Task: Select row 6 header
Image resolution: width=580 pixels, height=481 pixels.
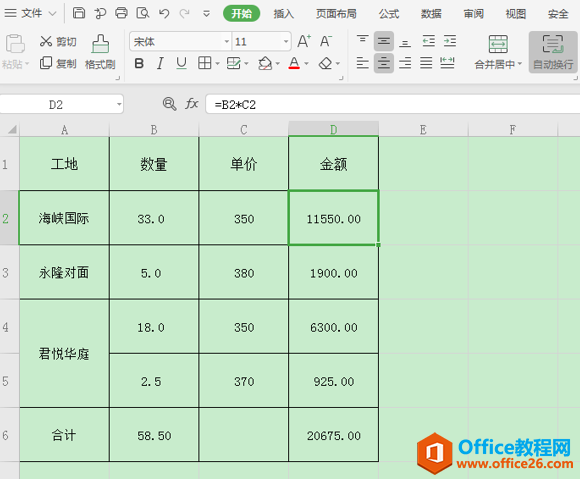Action: [x=9, y=435]
